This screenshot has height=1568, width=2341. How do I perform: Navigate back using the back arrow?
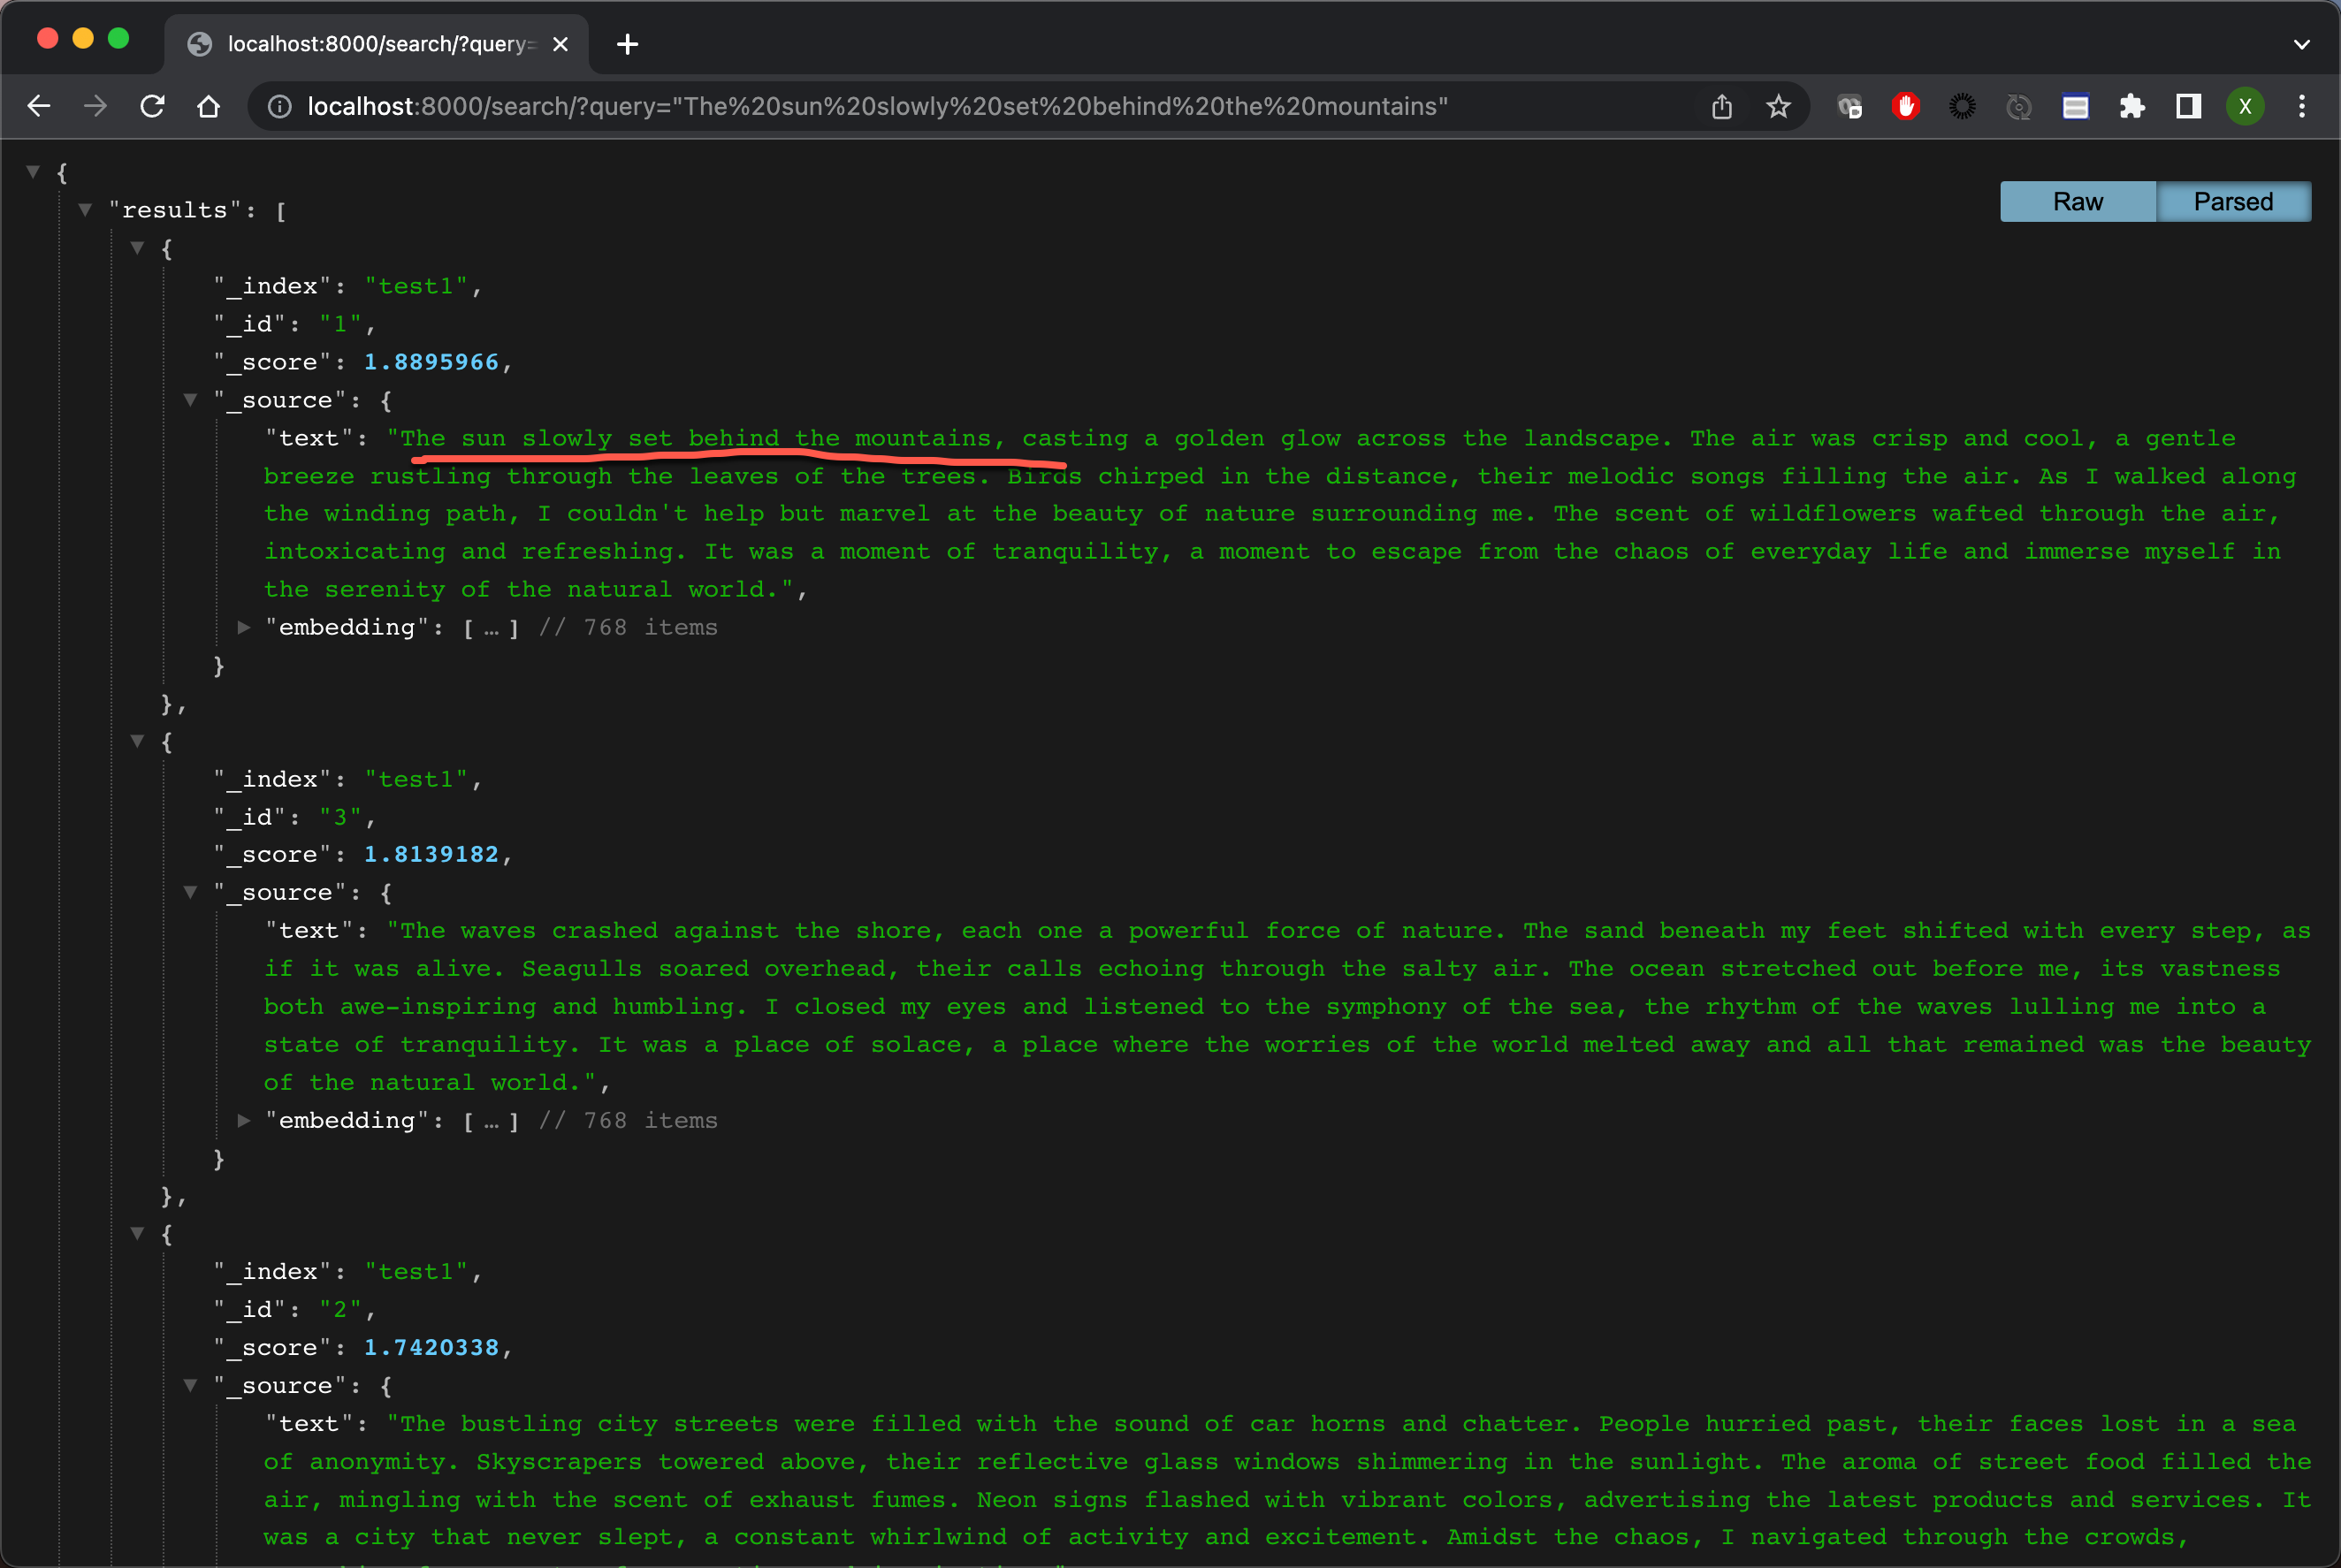click(38, 106)
